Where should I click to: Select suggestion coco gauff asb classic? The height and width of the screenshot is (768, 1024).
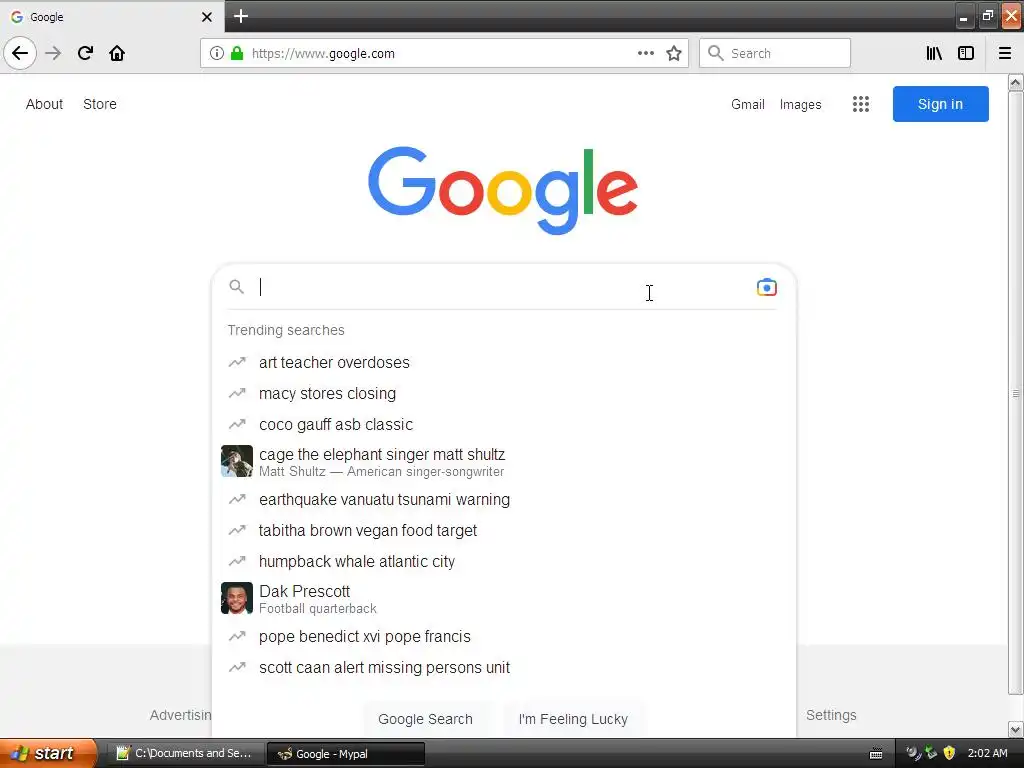point(502,424)
